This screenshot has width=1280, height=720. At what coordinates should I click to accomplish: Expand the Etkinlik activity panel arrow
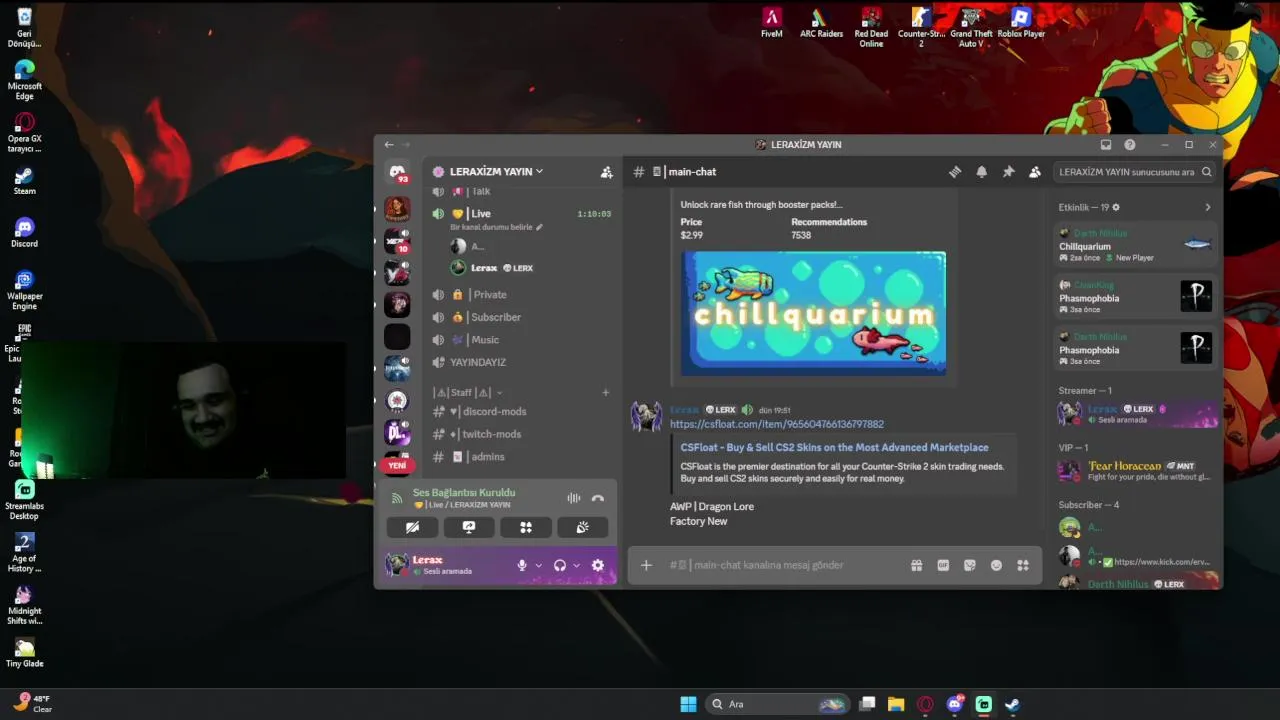[1207, 207]
